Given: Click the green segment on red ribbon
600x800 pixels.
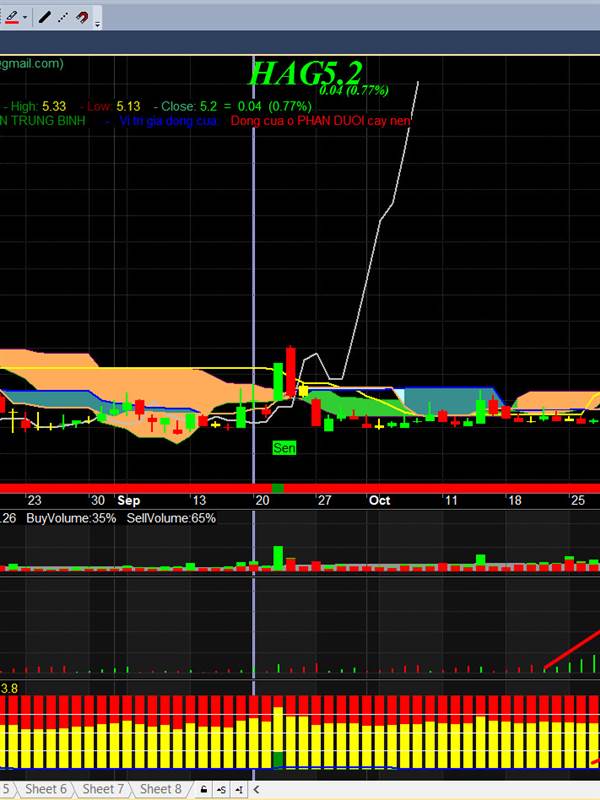Looking at the screenshot, I should point(278,488).
